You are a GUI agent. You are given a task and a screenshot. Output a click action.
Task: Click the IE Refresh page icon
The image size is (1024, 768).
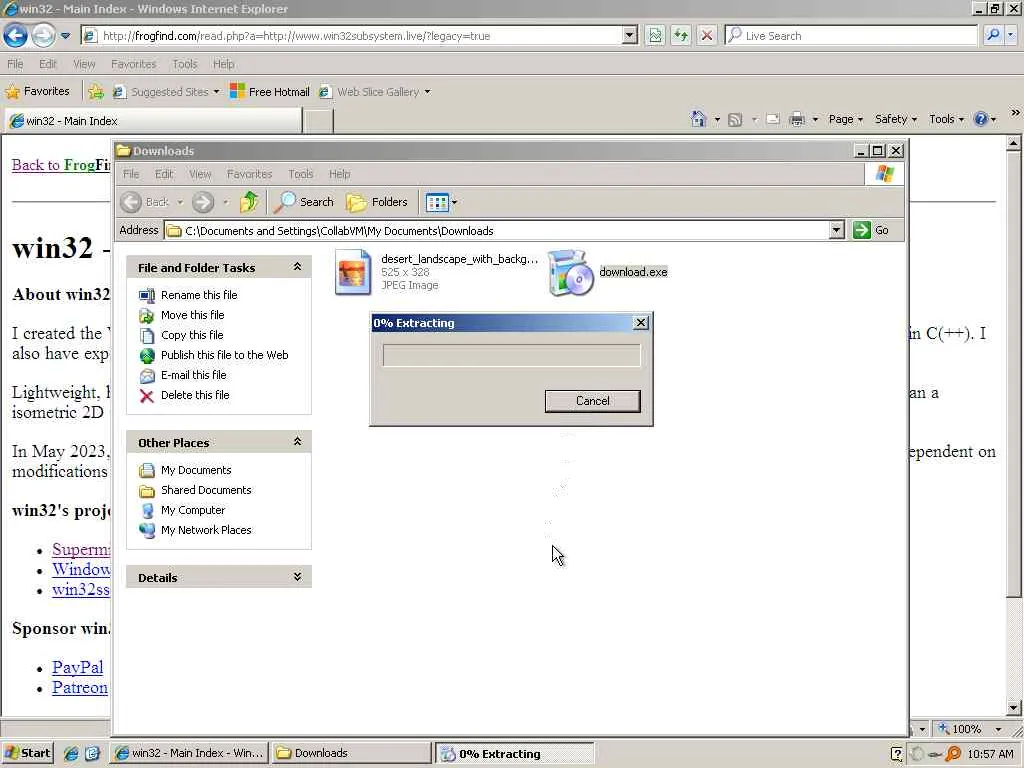tap(681, 35)
